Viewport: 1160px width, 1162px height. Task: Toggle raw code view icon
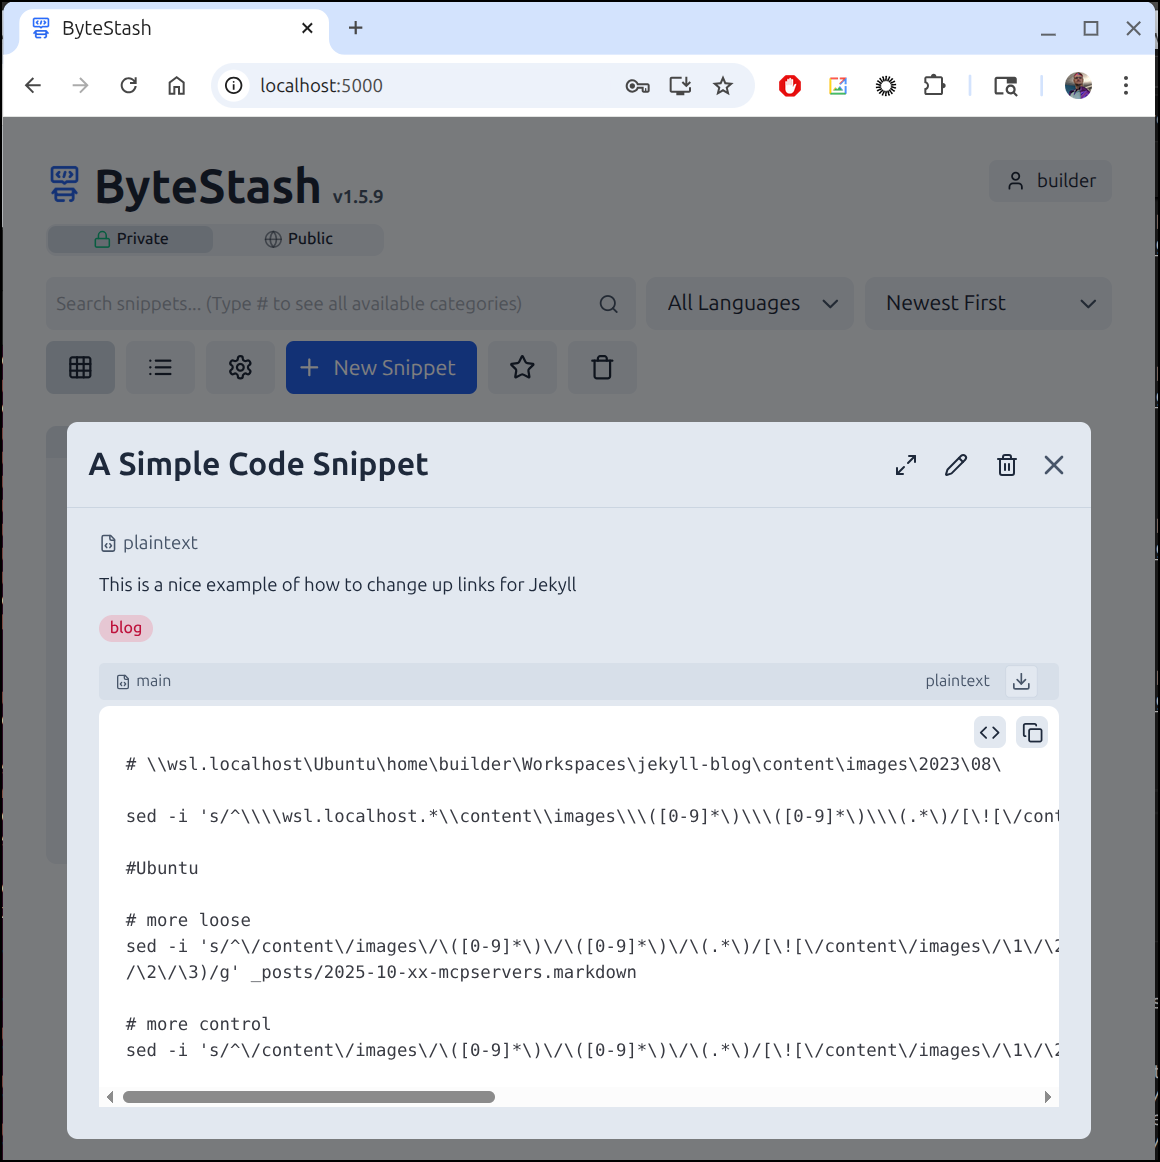point(990,733)
